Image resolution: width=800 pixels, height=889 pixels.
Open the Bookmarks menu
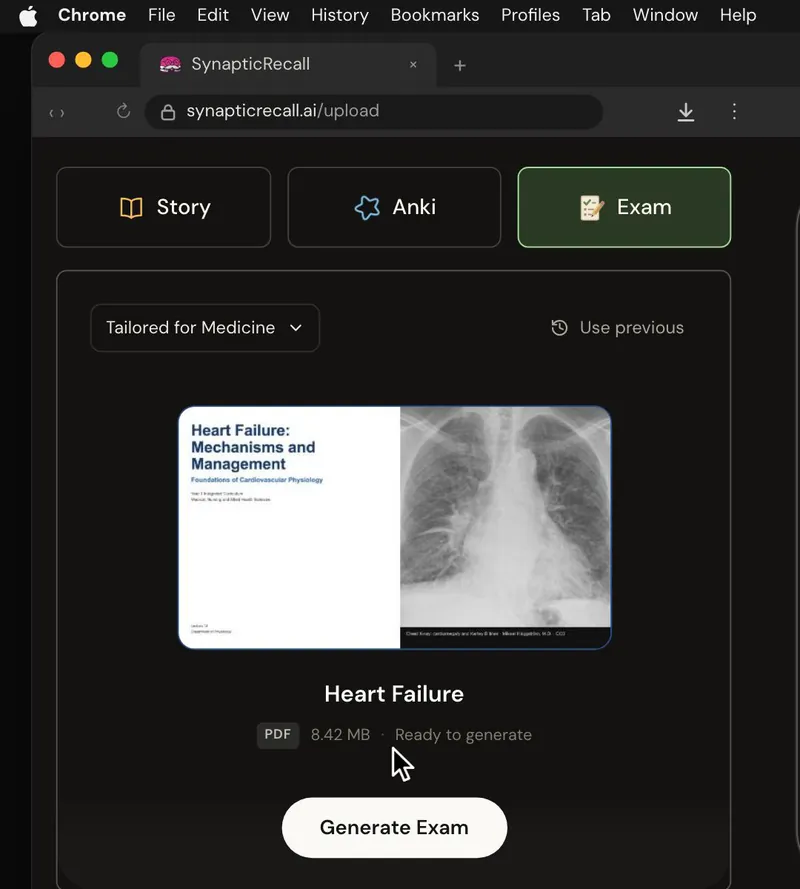pyautogui.click(x=435, y=15)
